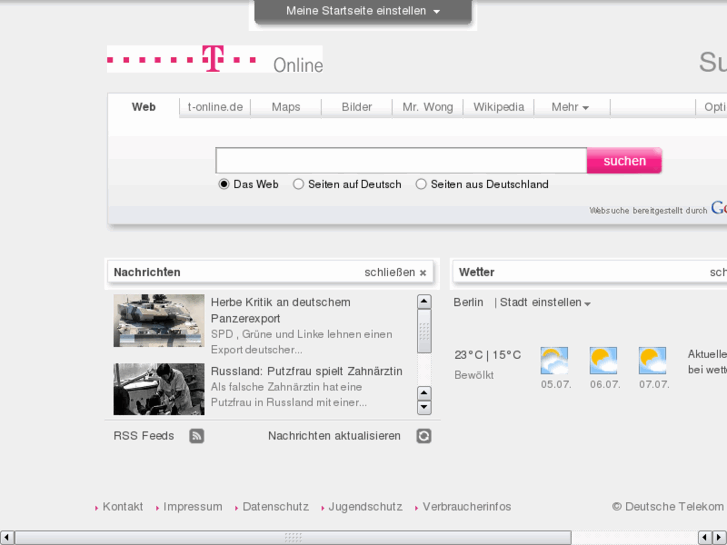
Task: Switch to the Mr. Wong tab
Action: tap(427, 107)
